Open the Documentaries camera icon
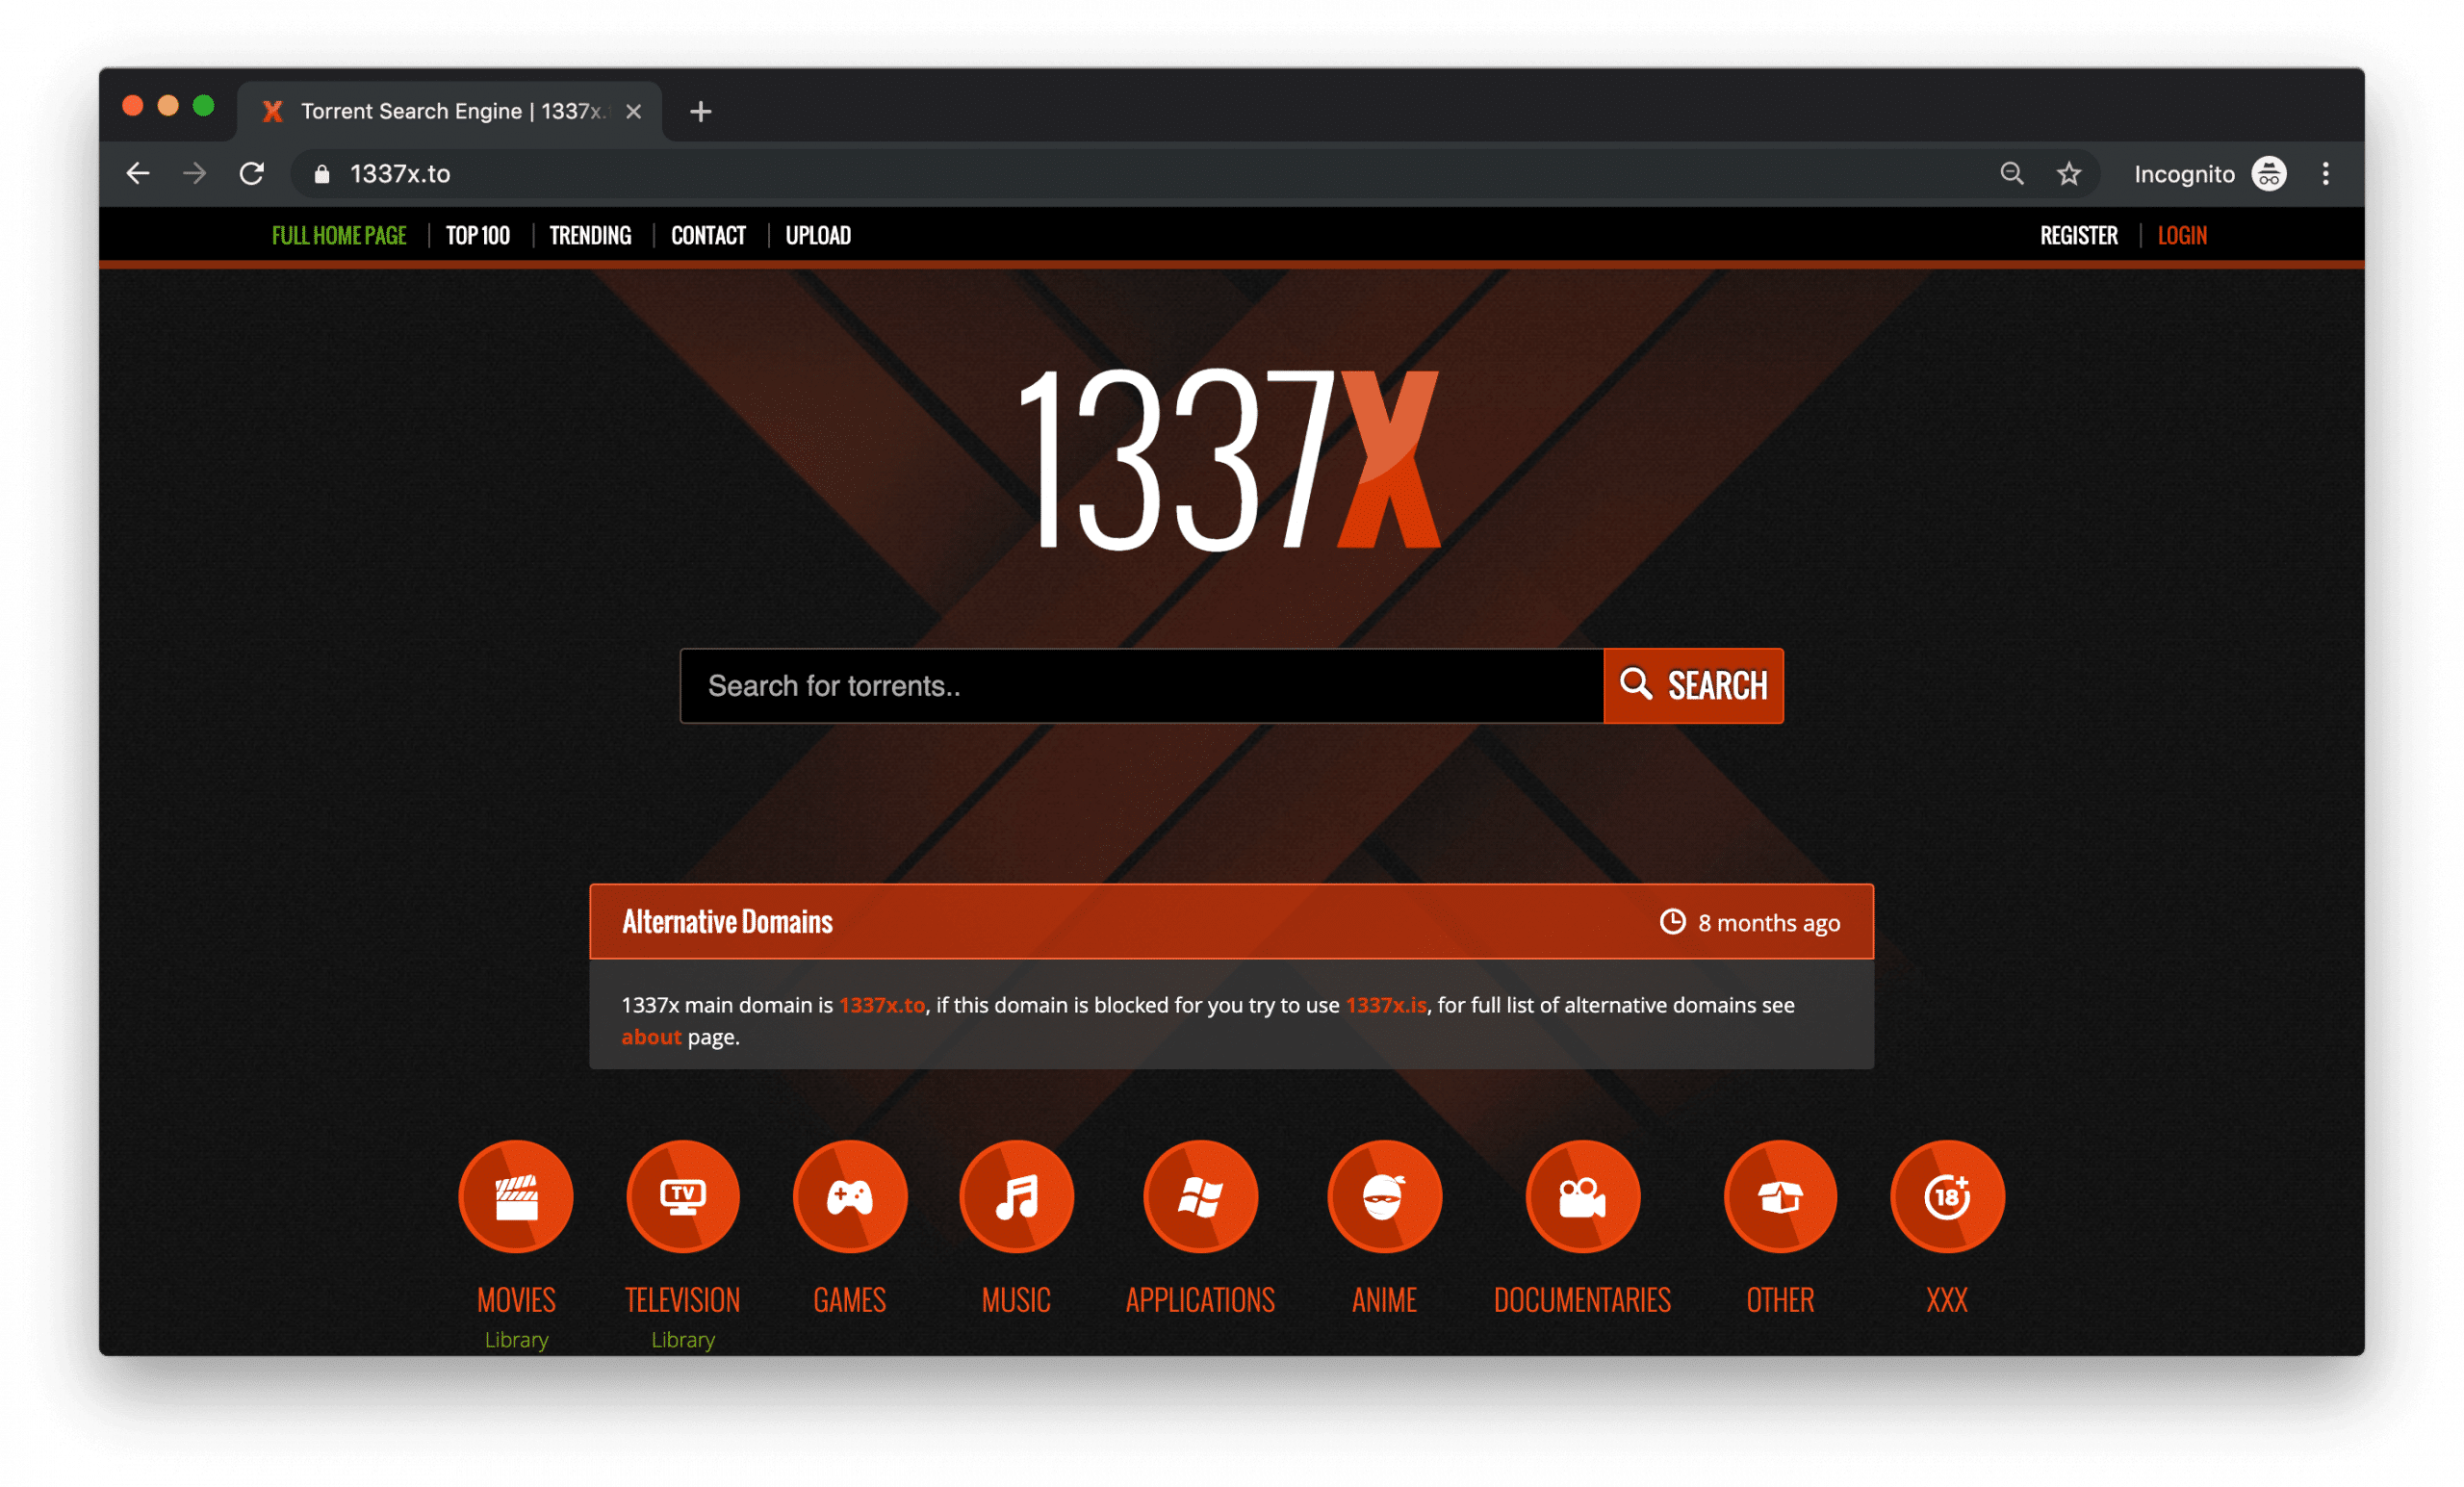This screenshot has height=1487, width=2464. pos(1582,1196)
